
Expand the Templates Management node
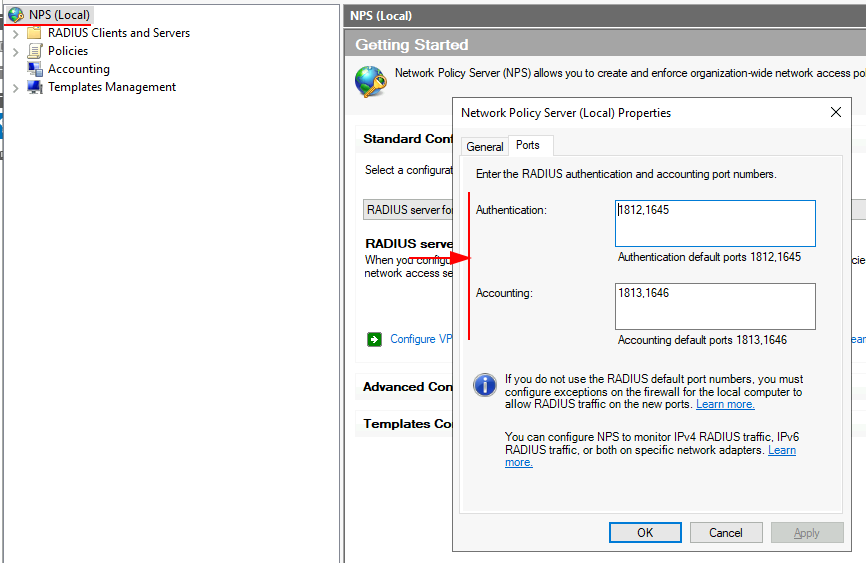click(15, 88)
